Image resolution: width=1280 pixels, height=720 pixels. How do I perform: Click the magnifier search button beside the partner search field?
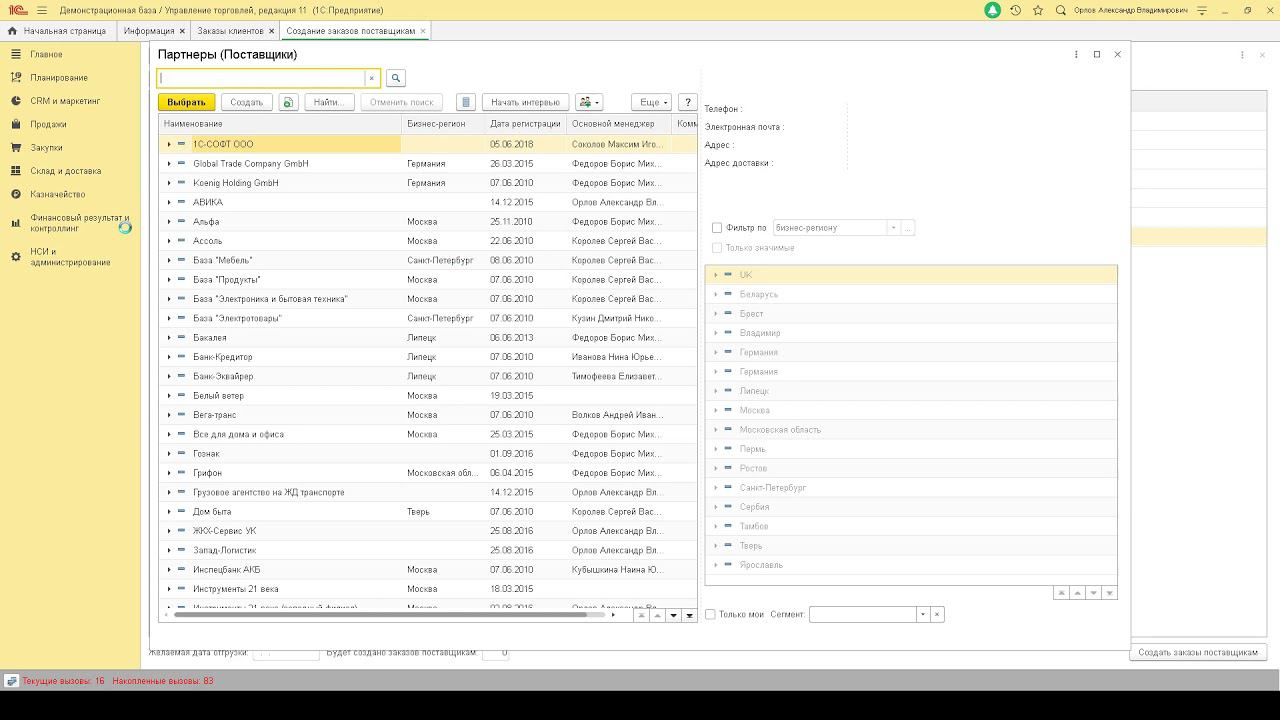pyautogui.click(x=395, y=78)
